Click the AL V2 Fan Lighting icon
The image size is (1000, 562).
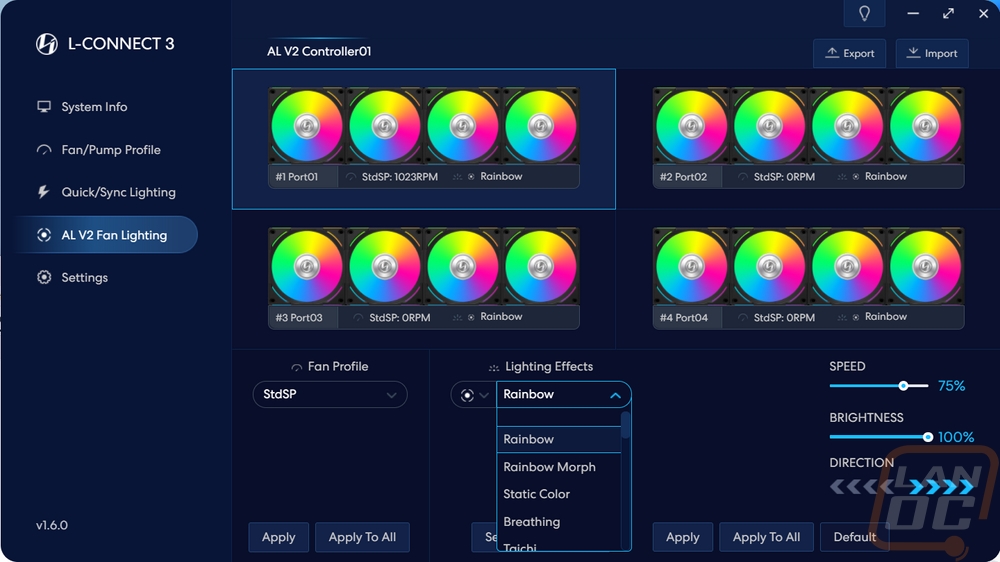[x=44, y=235]
